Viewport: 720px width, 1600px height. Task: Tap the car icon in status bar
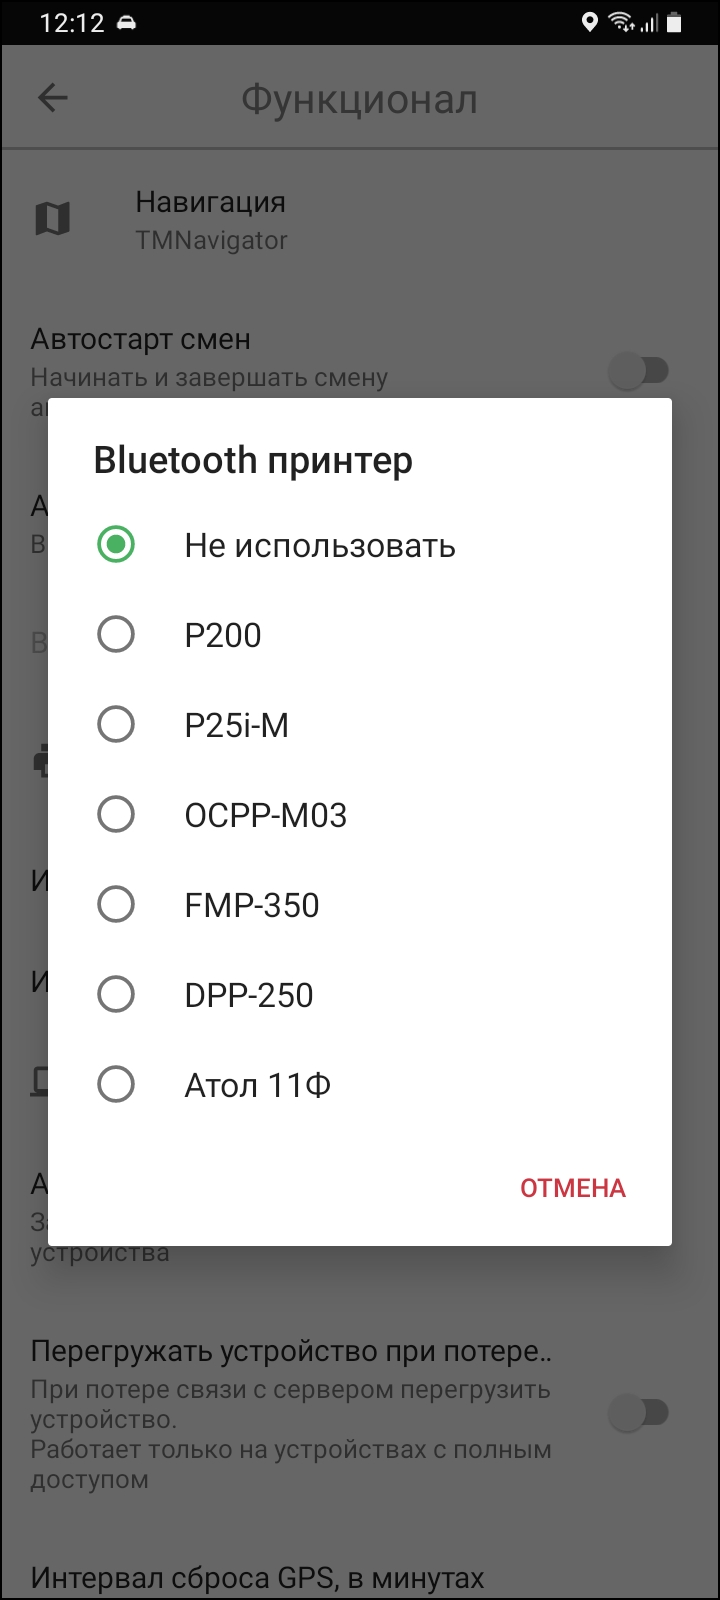(x=127, y=22)
